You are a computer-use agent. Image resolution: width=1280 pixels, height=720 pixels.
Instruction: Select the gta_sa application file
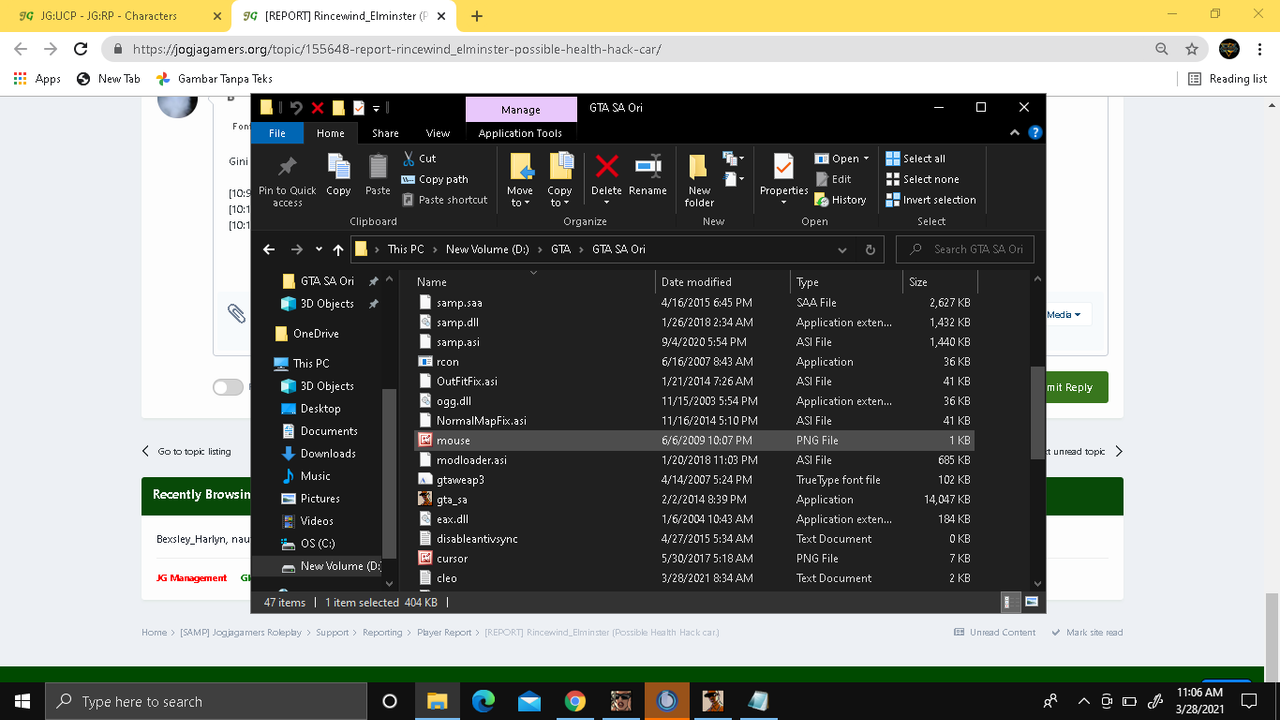click(692, 499)
